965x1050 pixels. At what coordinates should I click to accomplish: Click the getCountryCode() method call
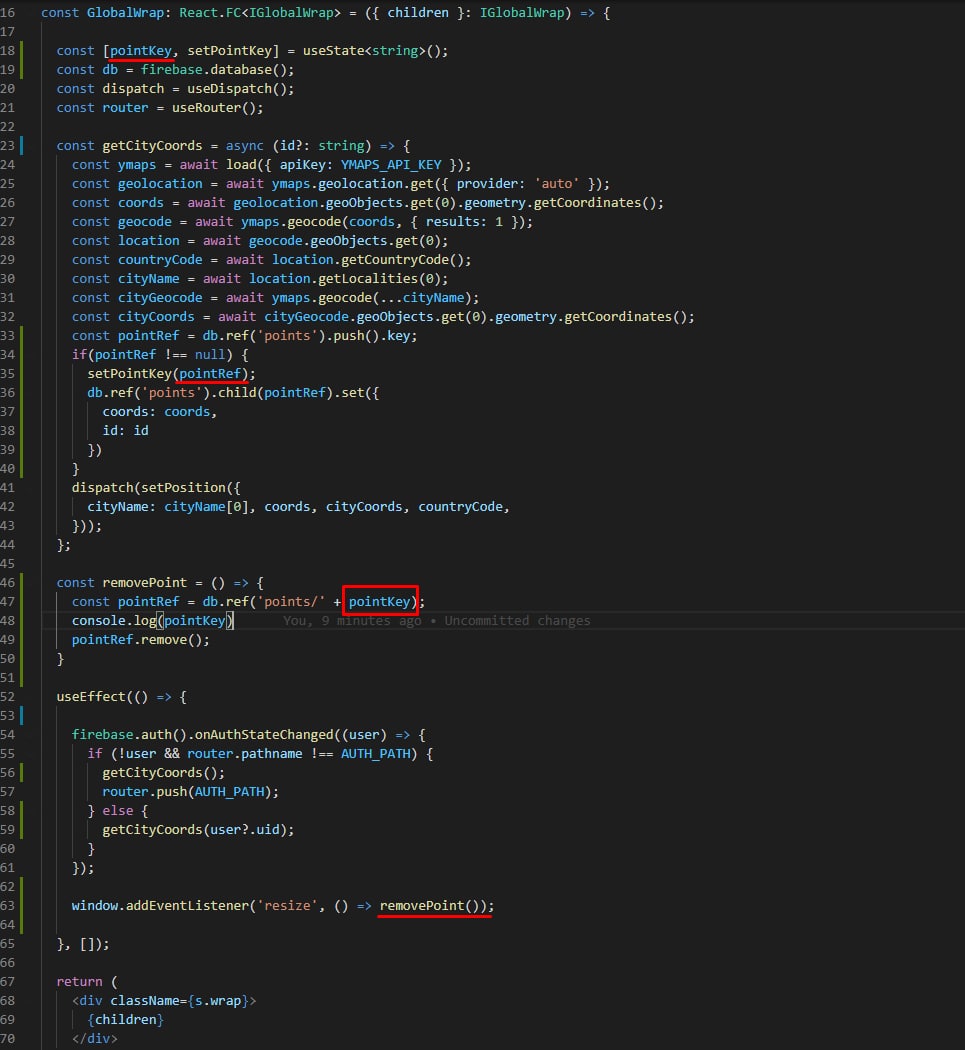pos(402,260)
